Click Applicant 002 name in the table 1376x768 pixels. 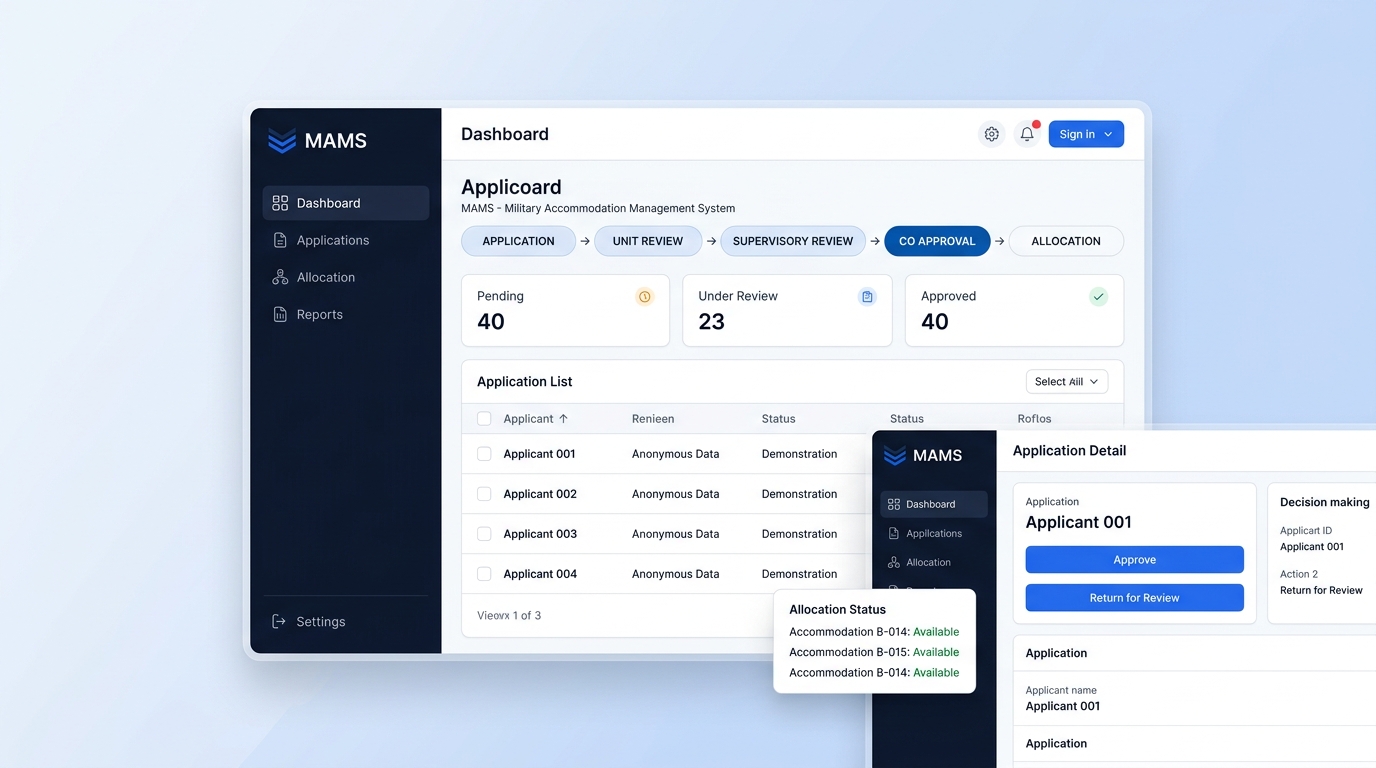[540, 494]
